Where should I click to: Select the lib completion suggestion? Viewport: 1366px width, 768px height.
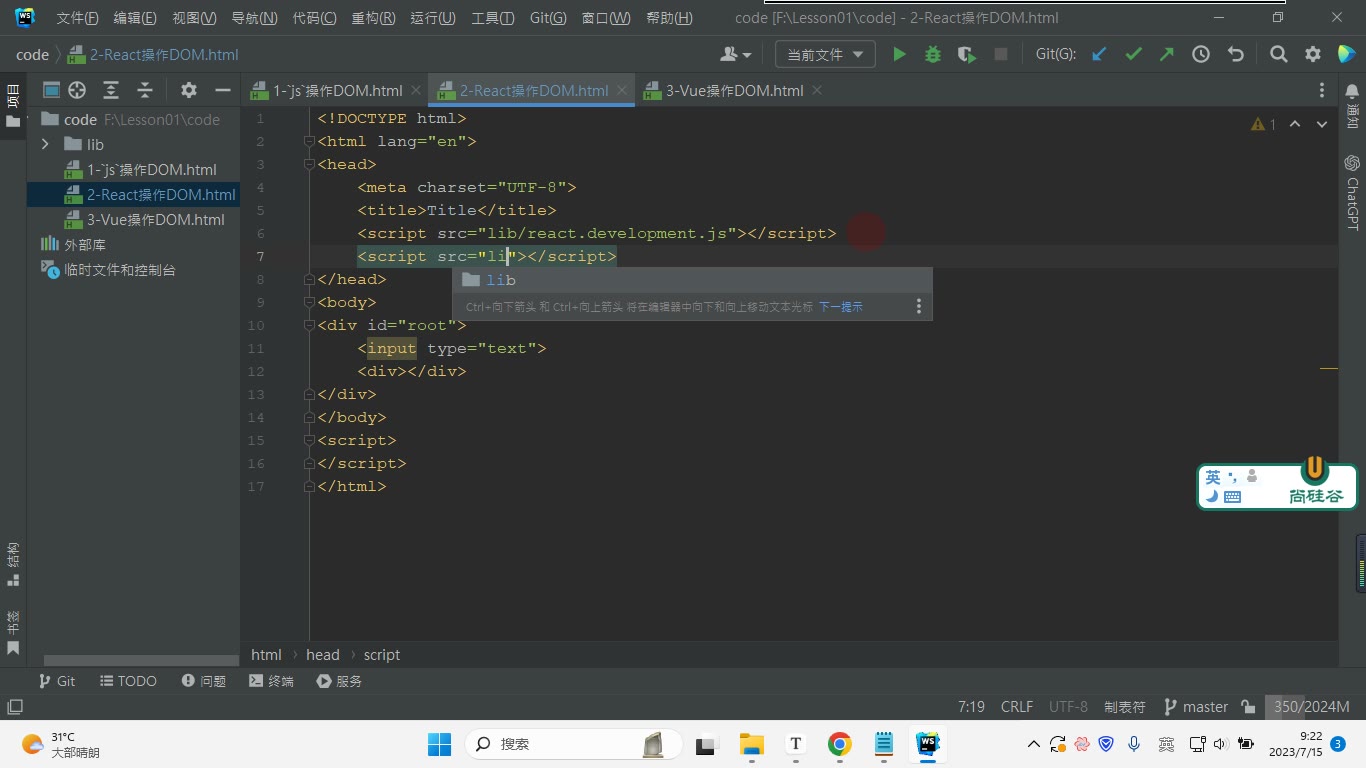(692, 280)
